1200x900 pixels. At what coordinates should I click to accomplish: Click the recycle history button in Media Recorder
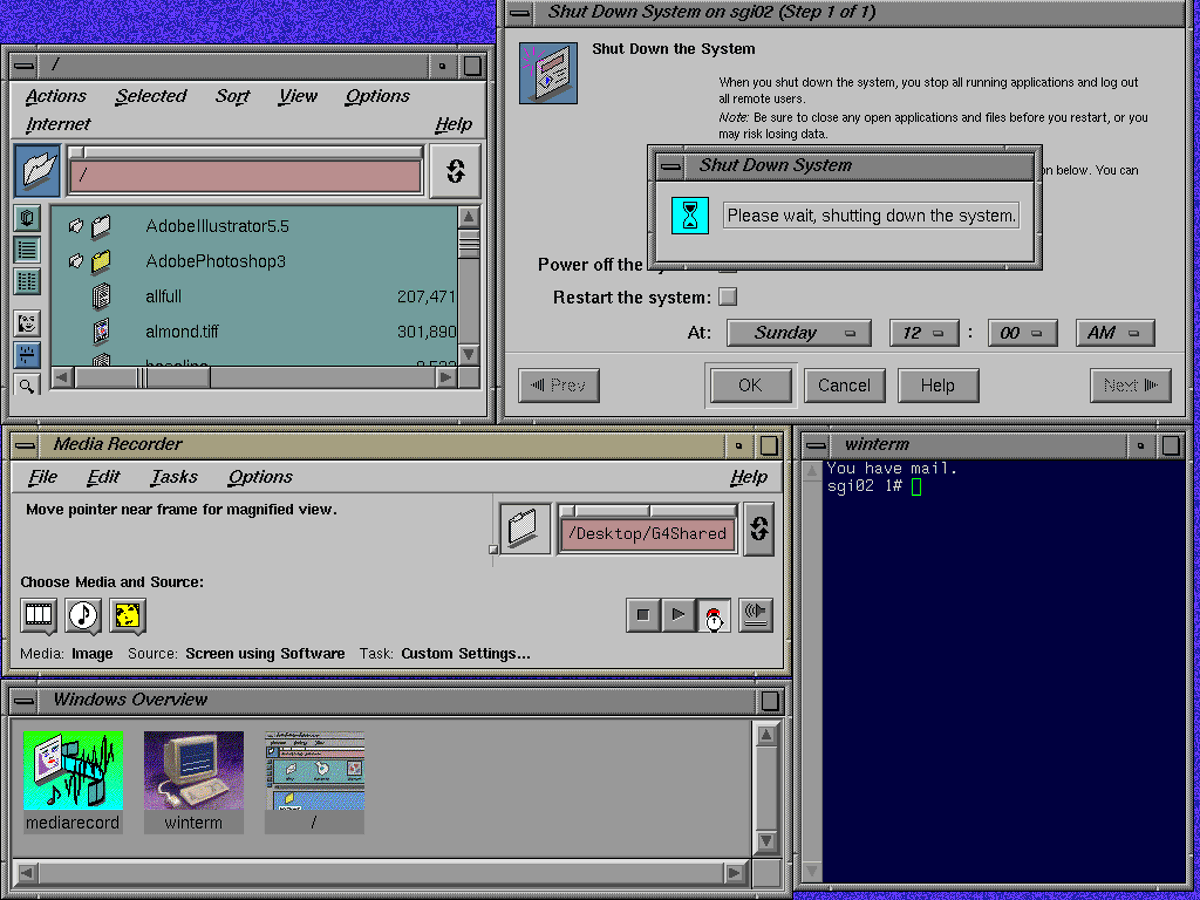[759, 529]
